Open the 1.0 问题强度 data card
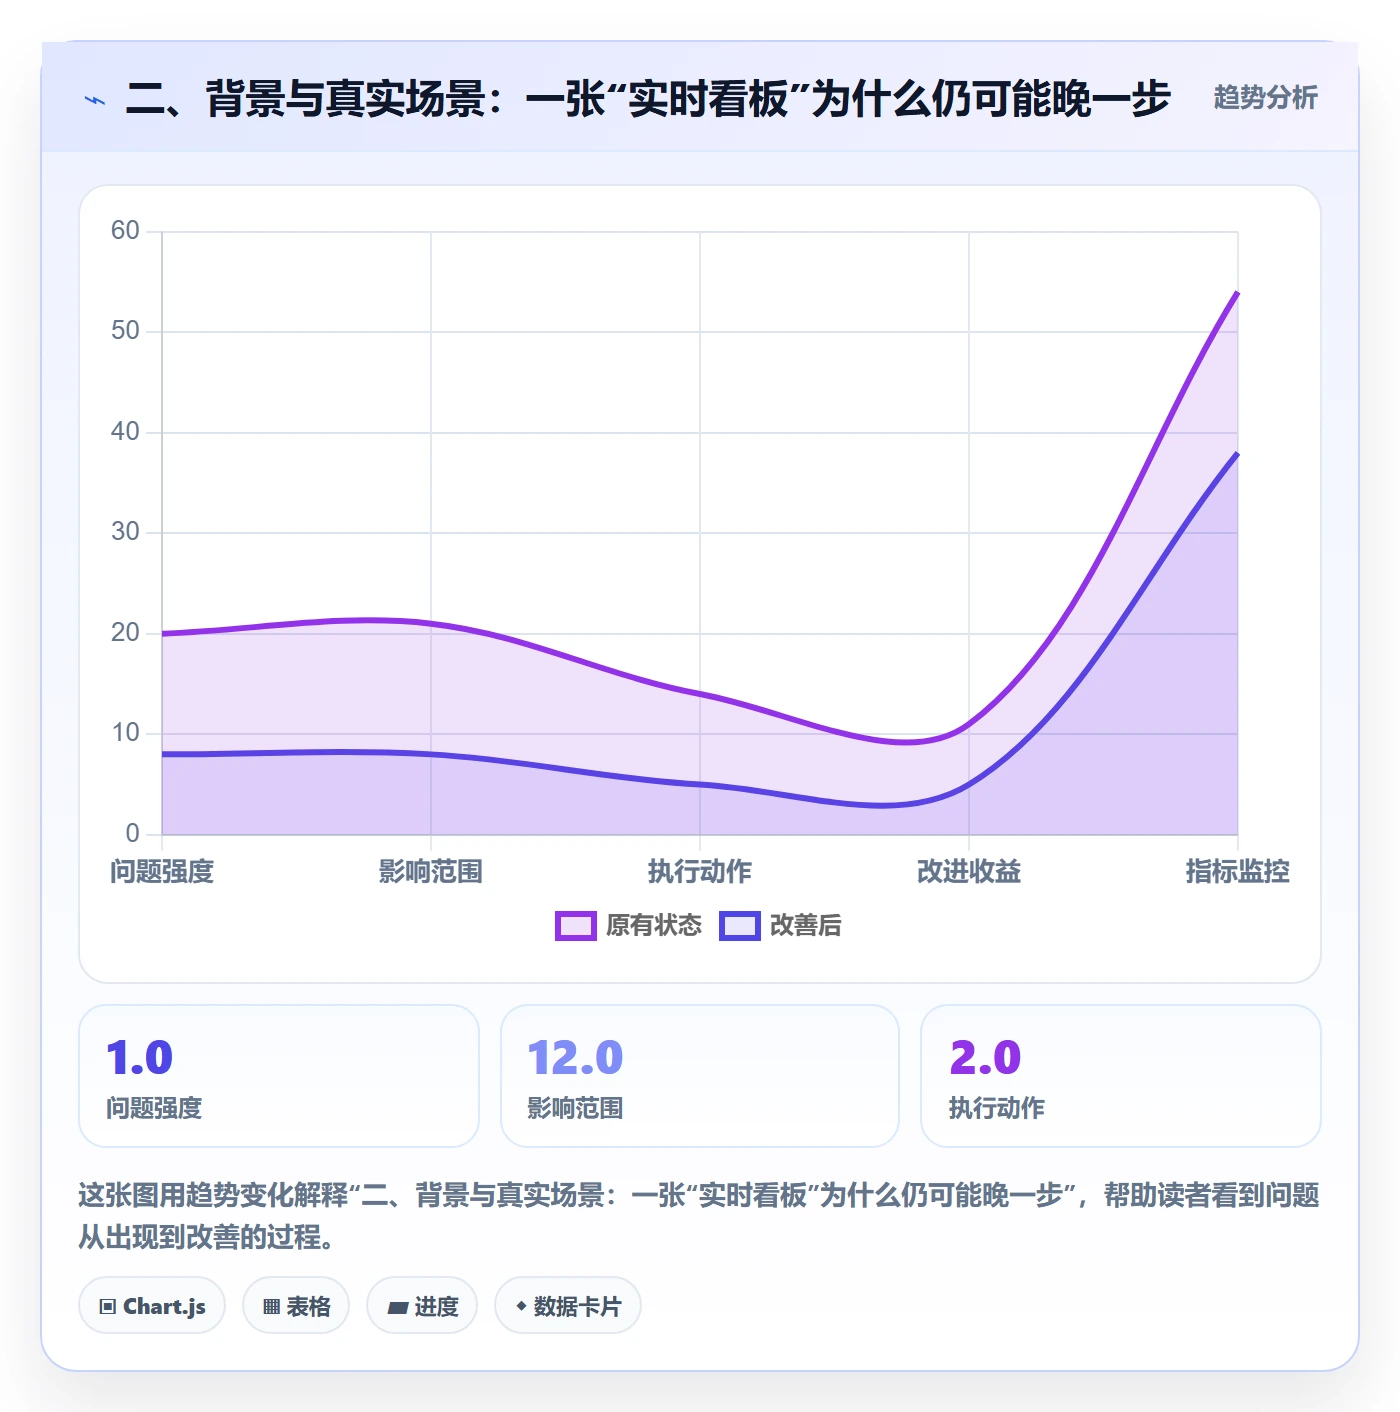 click(279, 1076)
